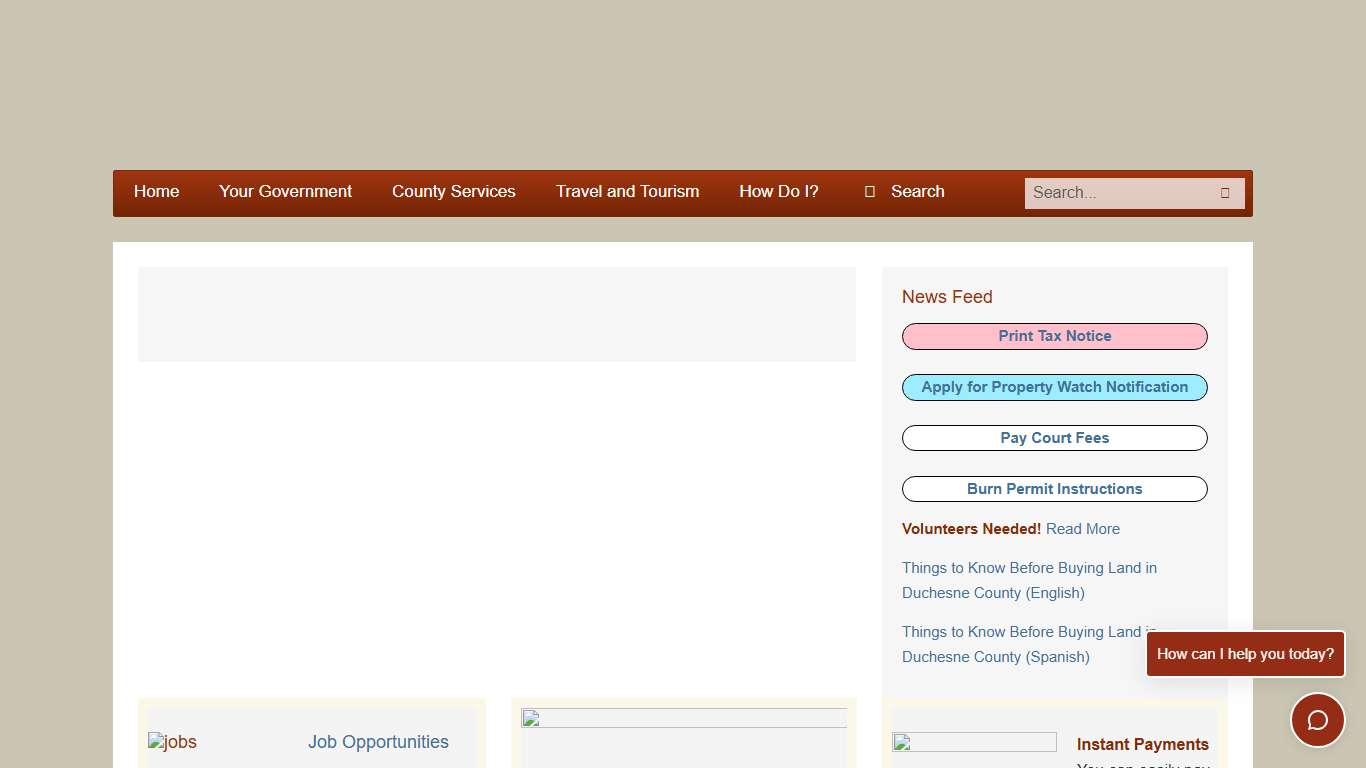The image size is (1366, 768).
Task: Click the How can I help you today? bubble
Action: click(1245, 654)
